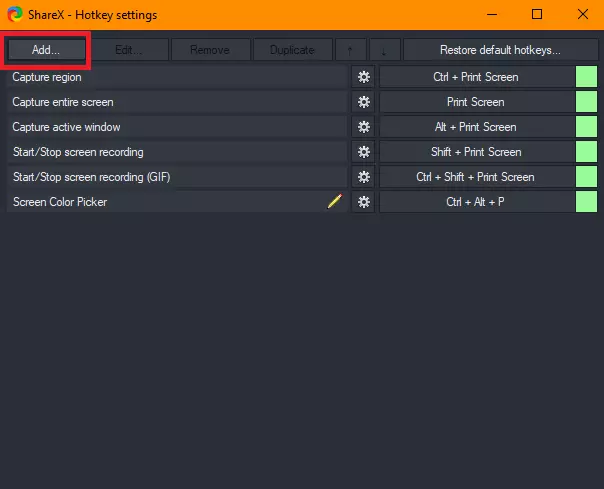Maximize the Hotkey settings window

click(x=537, y=15)
